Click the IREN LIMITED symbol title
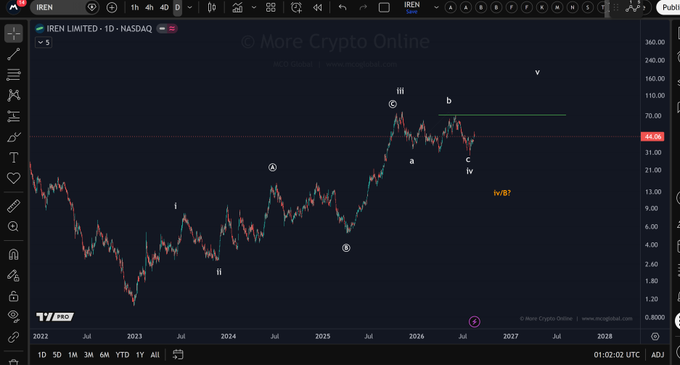The image size is (680, 365). coord(99,29)
